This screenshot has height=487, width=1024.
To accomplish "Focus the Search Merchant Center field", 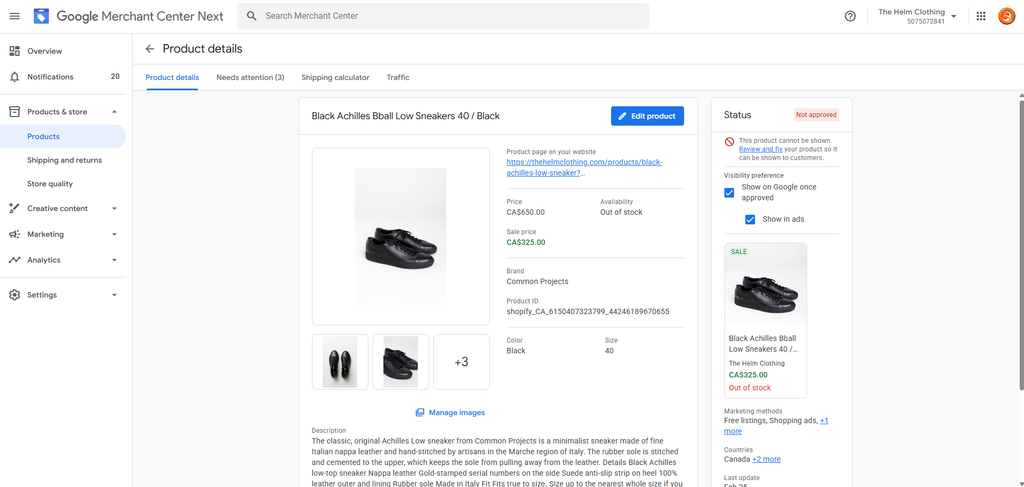I will coord(443,16).
